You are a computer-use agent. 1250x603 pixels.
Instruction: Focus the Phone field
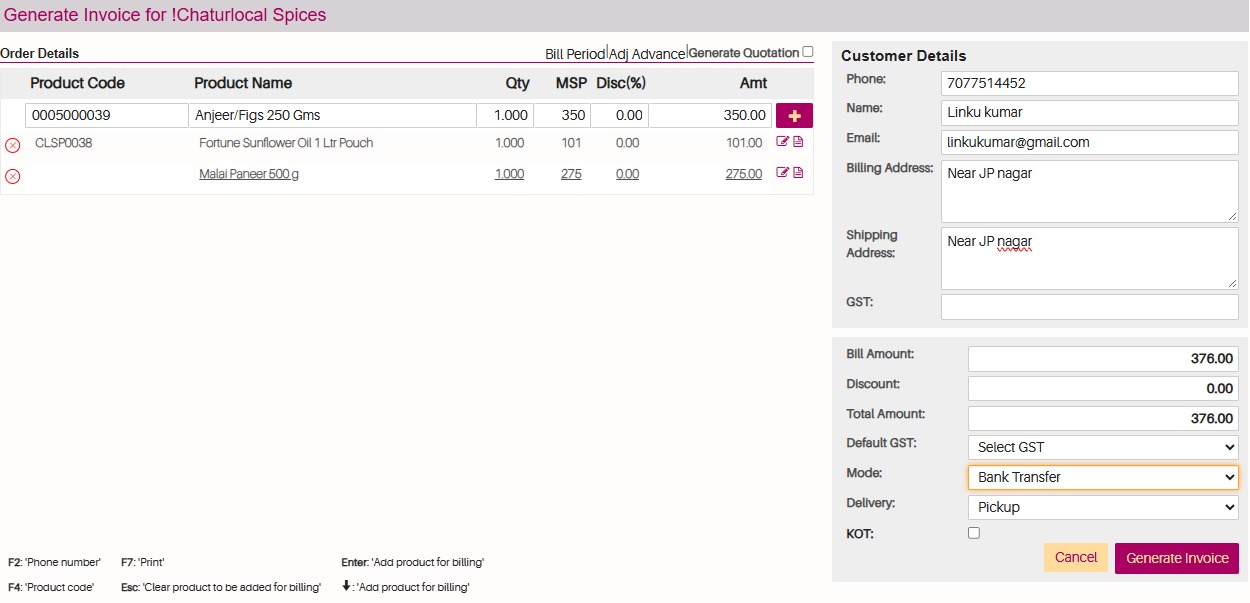pyautogui.click(x=1090, y=83)
